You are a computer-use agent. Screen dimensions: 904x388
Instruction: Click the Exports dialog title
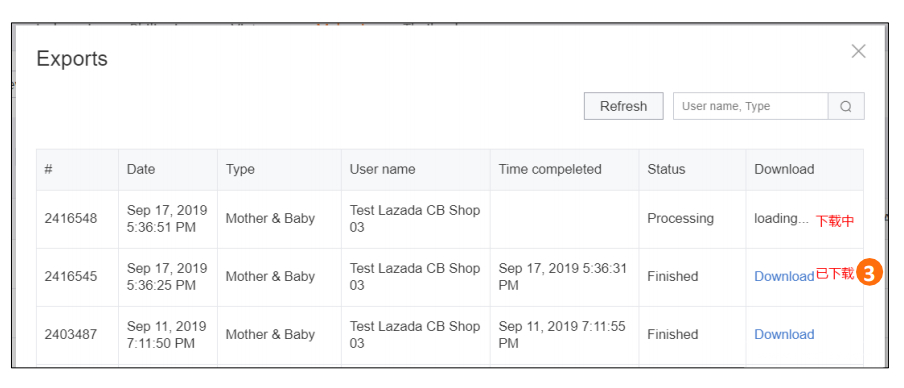[72, 59]
